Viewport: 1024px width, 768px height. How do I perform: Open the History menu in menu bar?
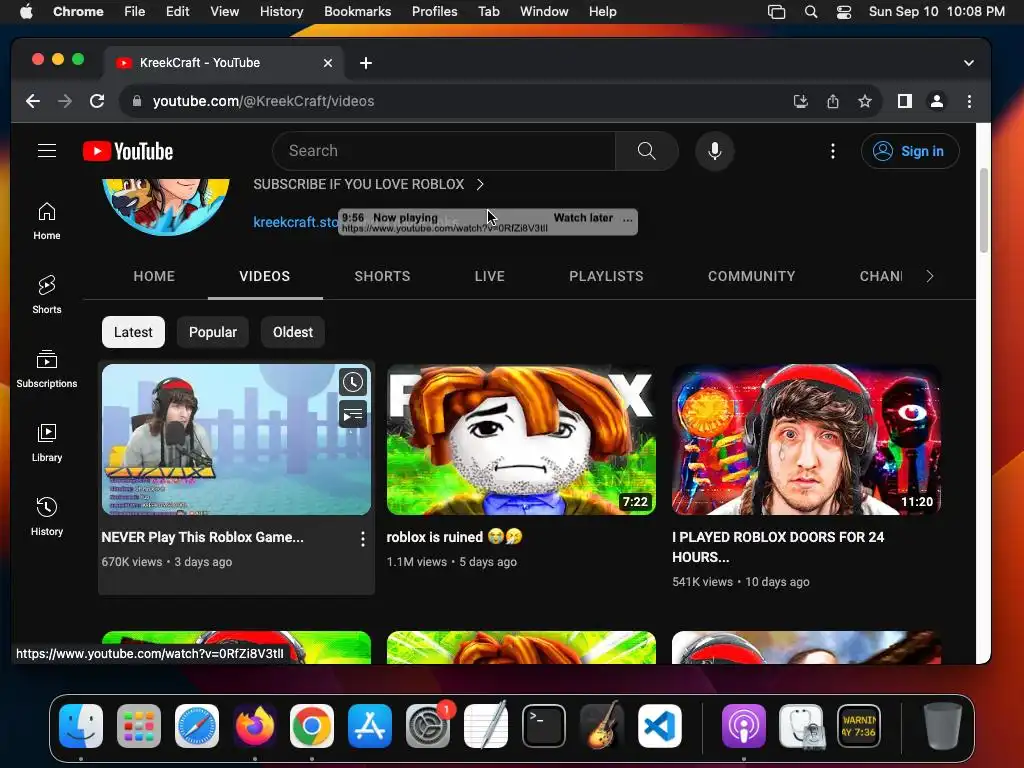pyautogui.click(x=281, y=12)
